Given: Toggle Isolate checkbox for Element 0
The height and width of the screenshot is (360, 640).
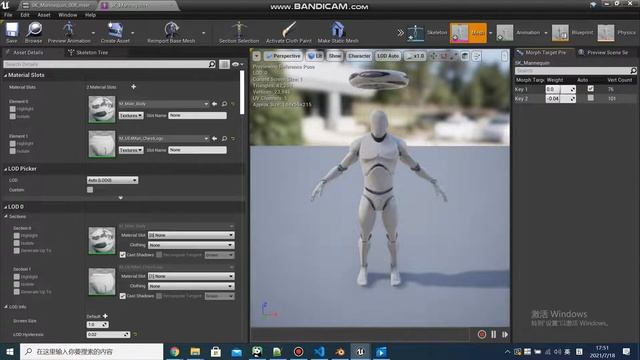Looking at the screenshot, I should tap(13, 116).
